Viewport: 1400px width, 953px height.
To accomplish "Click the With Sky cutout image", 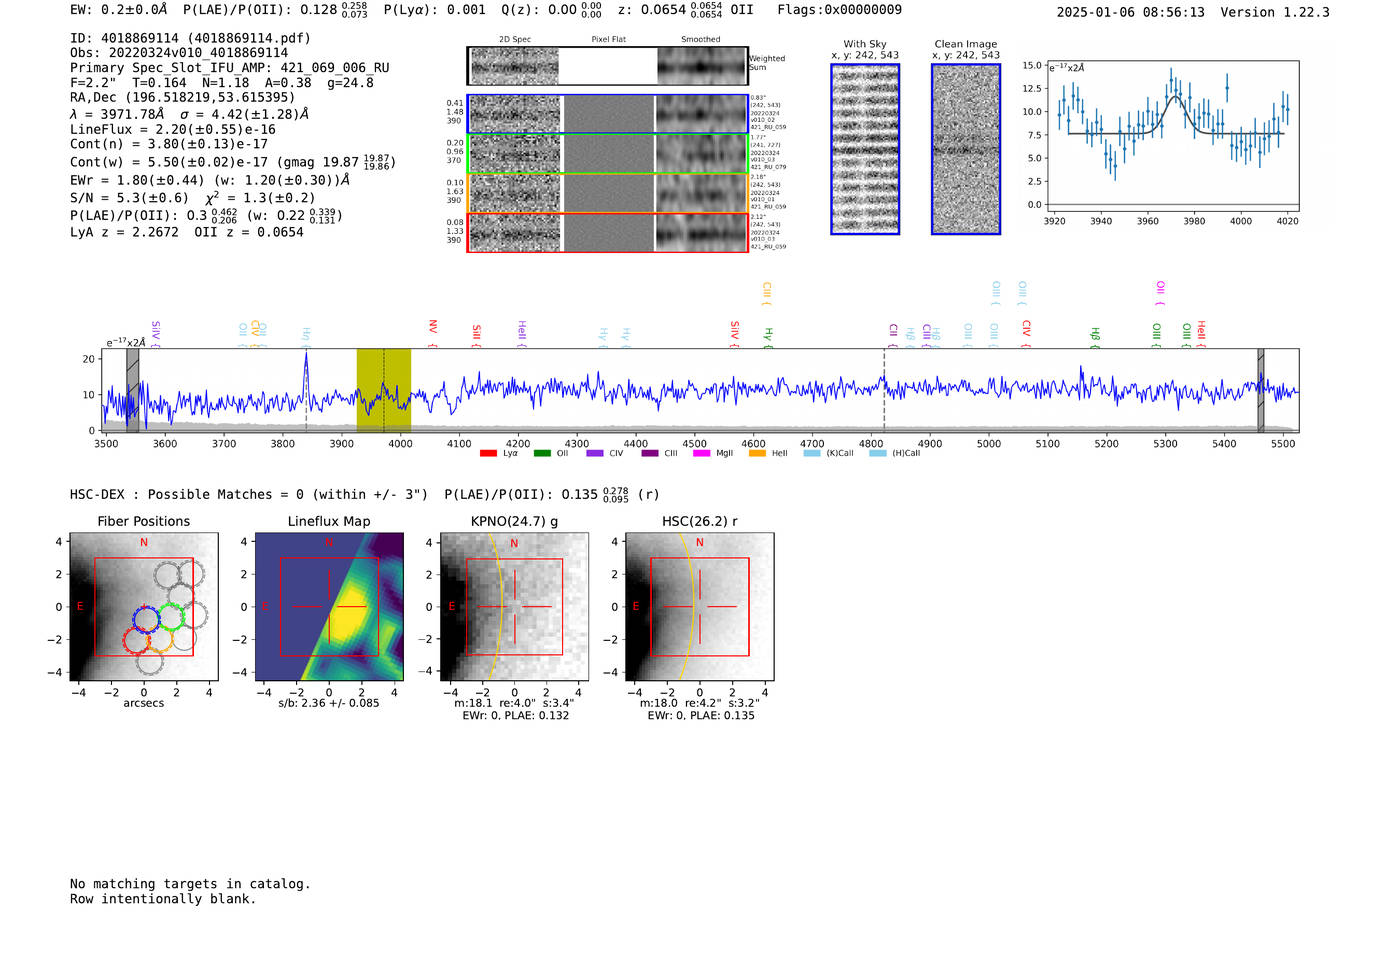I will click(865, 149).
